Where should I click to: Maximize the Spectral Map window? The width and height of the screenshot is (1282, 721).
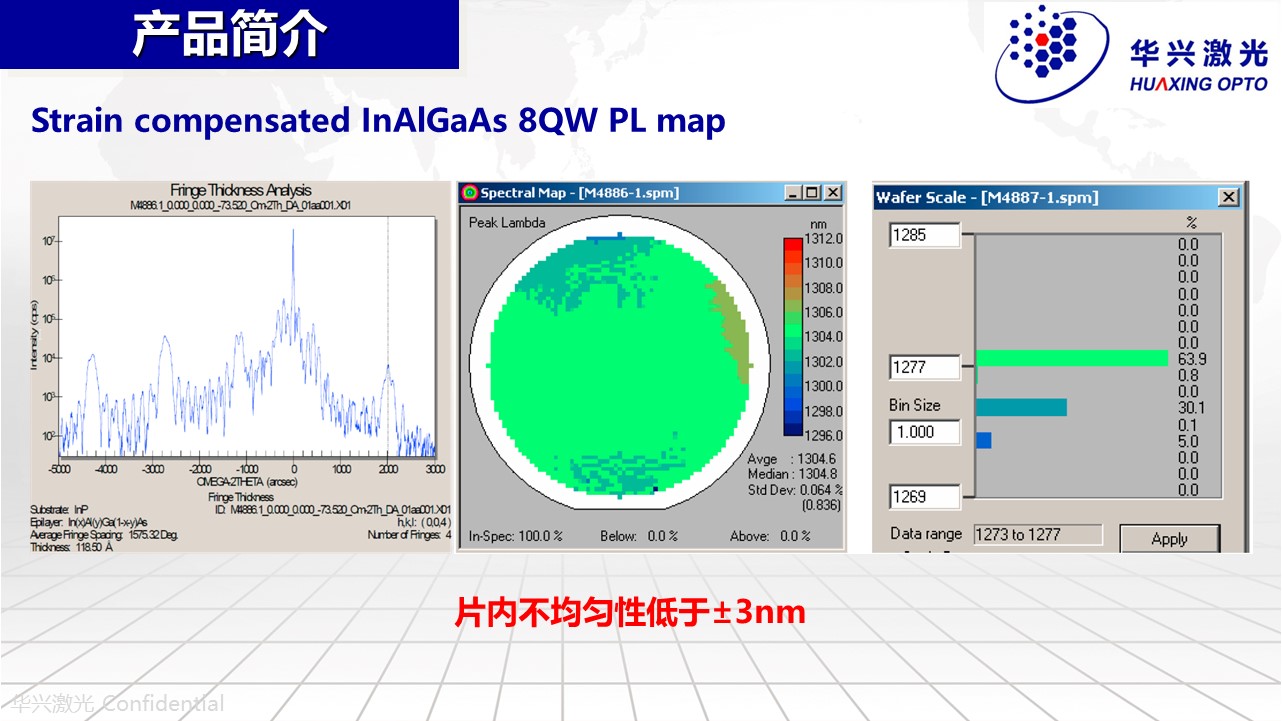pos(811,192)
